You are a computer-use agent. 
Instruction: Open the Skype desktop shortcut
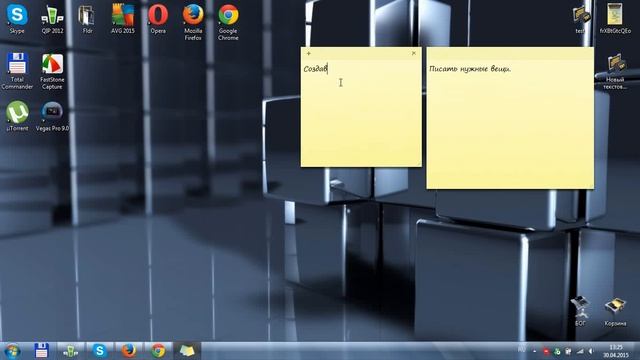(x=17, y=18)
